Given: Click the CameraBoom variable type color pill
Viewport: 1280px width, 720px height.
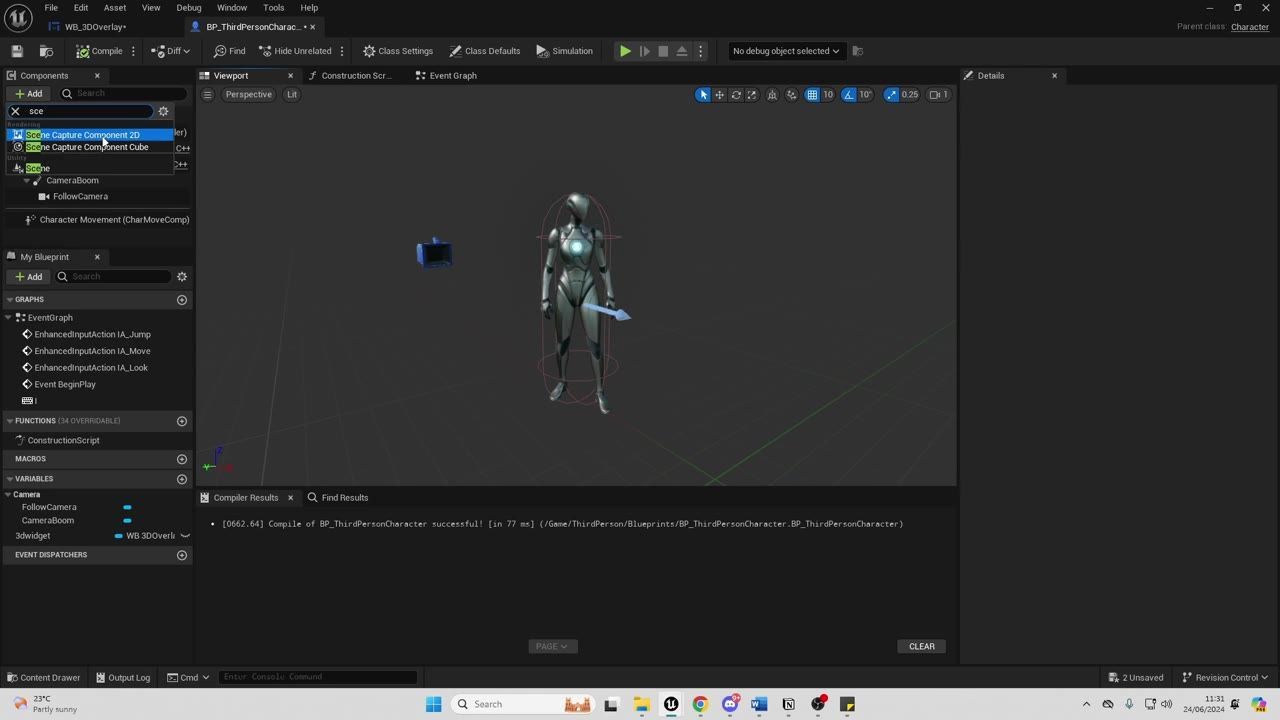Looking at the screenshot, I should (x=127, y=521).
